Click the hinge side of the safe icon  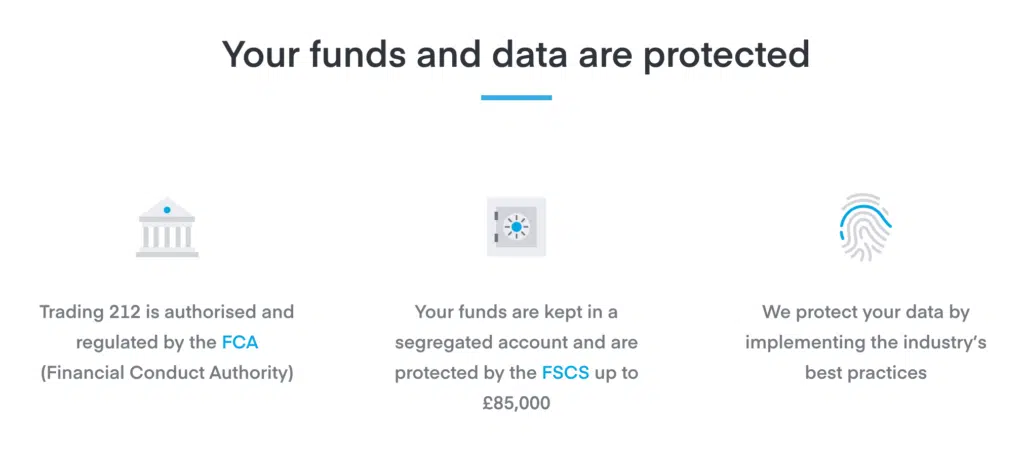[x=497, y=227]
